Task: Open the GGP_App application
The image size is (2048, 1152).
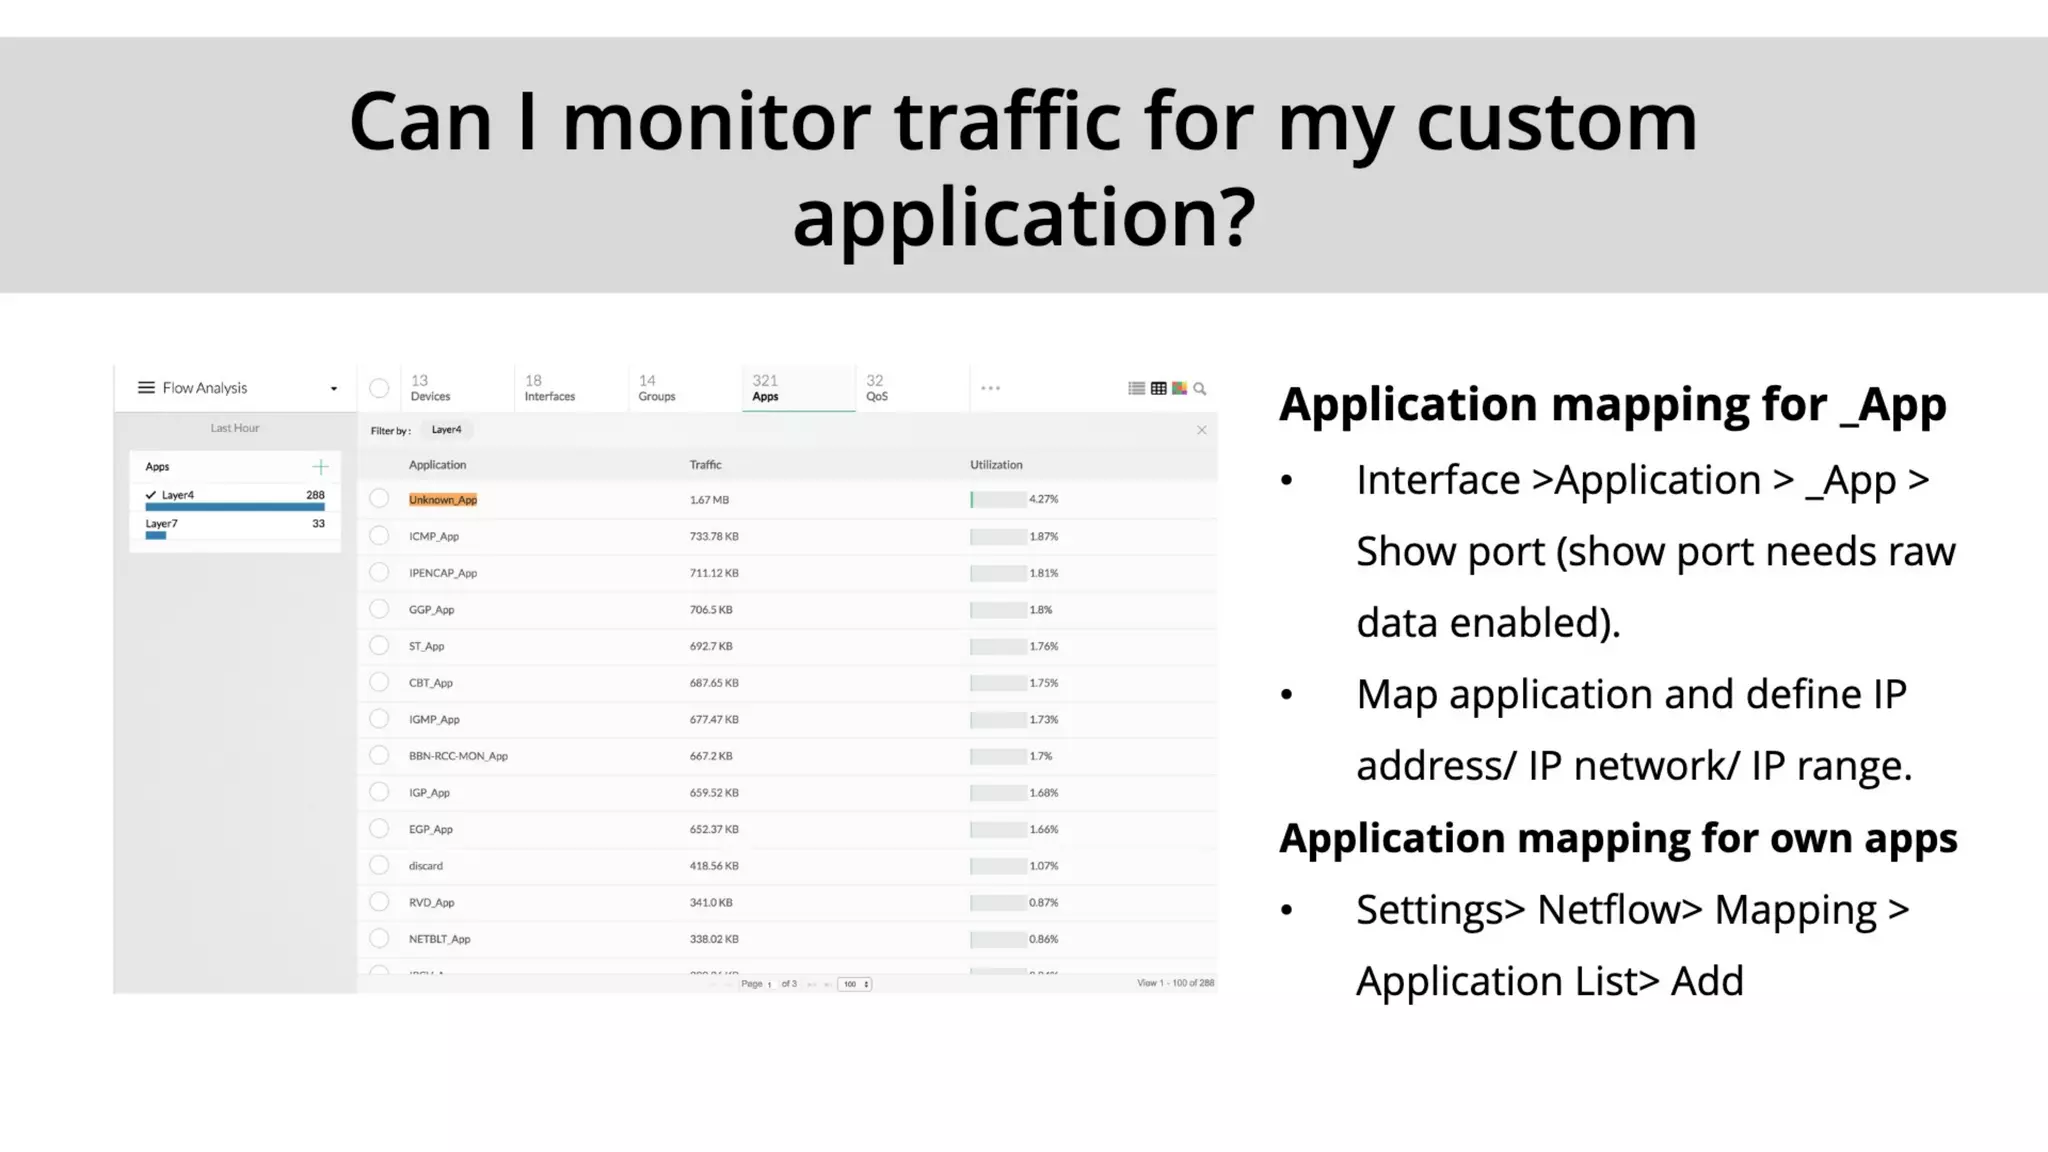Action: [431, 610]
